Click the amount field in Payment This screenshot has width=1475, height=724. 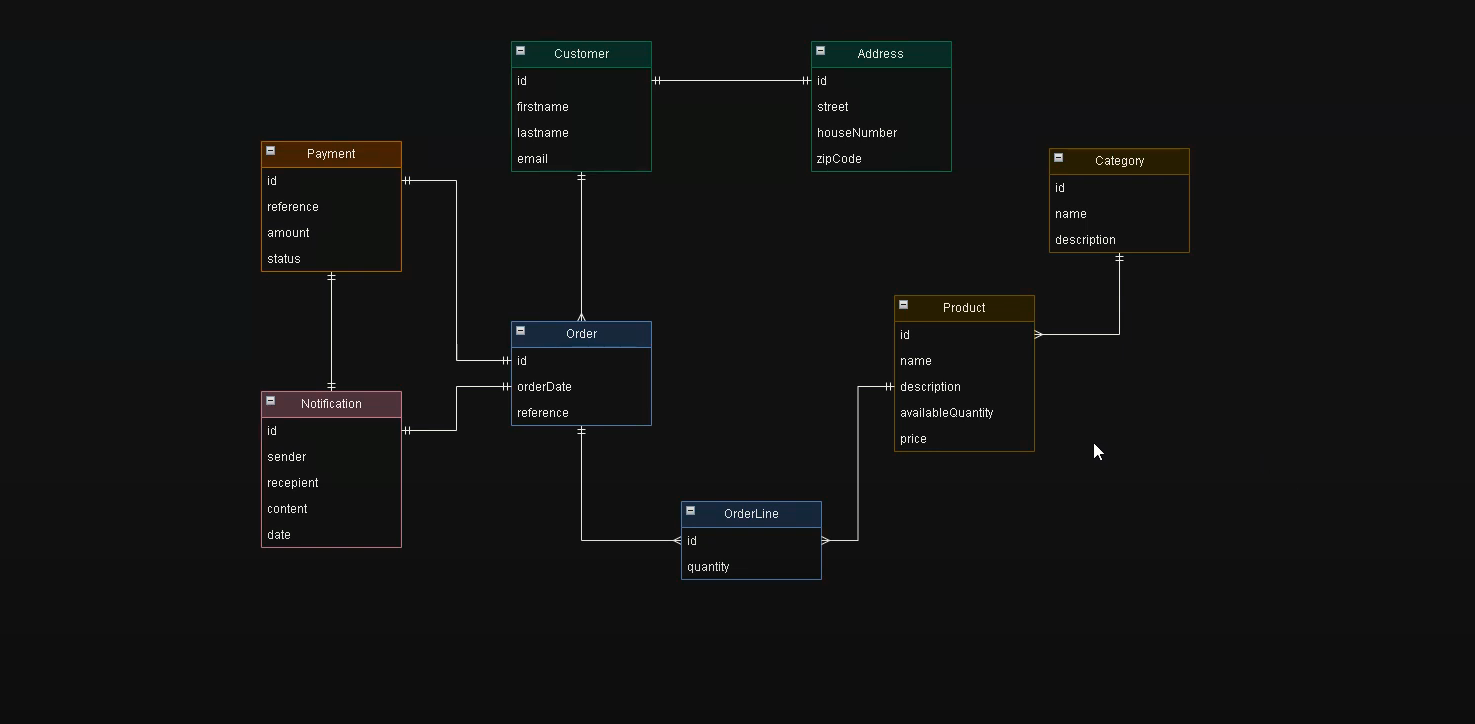pyautogui.click(x=288, y=233)
